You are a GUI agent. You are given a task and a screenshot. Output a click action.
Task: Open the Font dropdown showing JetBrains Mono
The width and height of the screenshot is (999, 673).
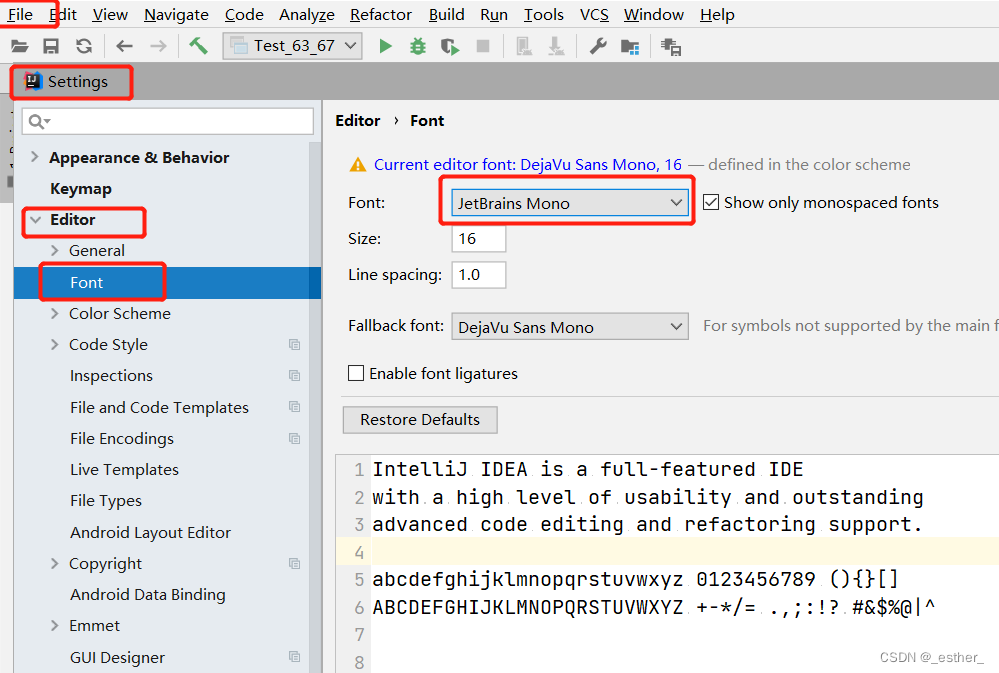point(570,203)
